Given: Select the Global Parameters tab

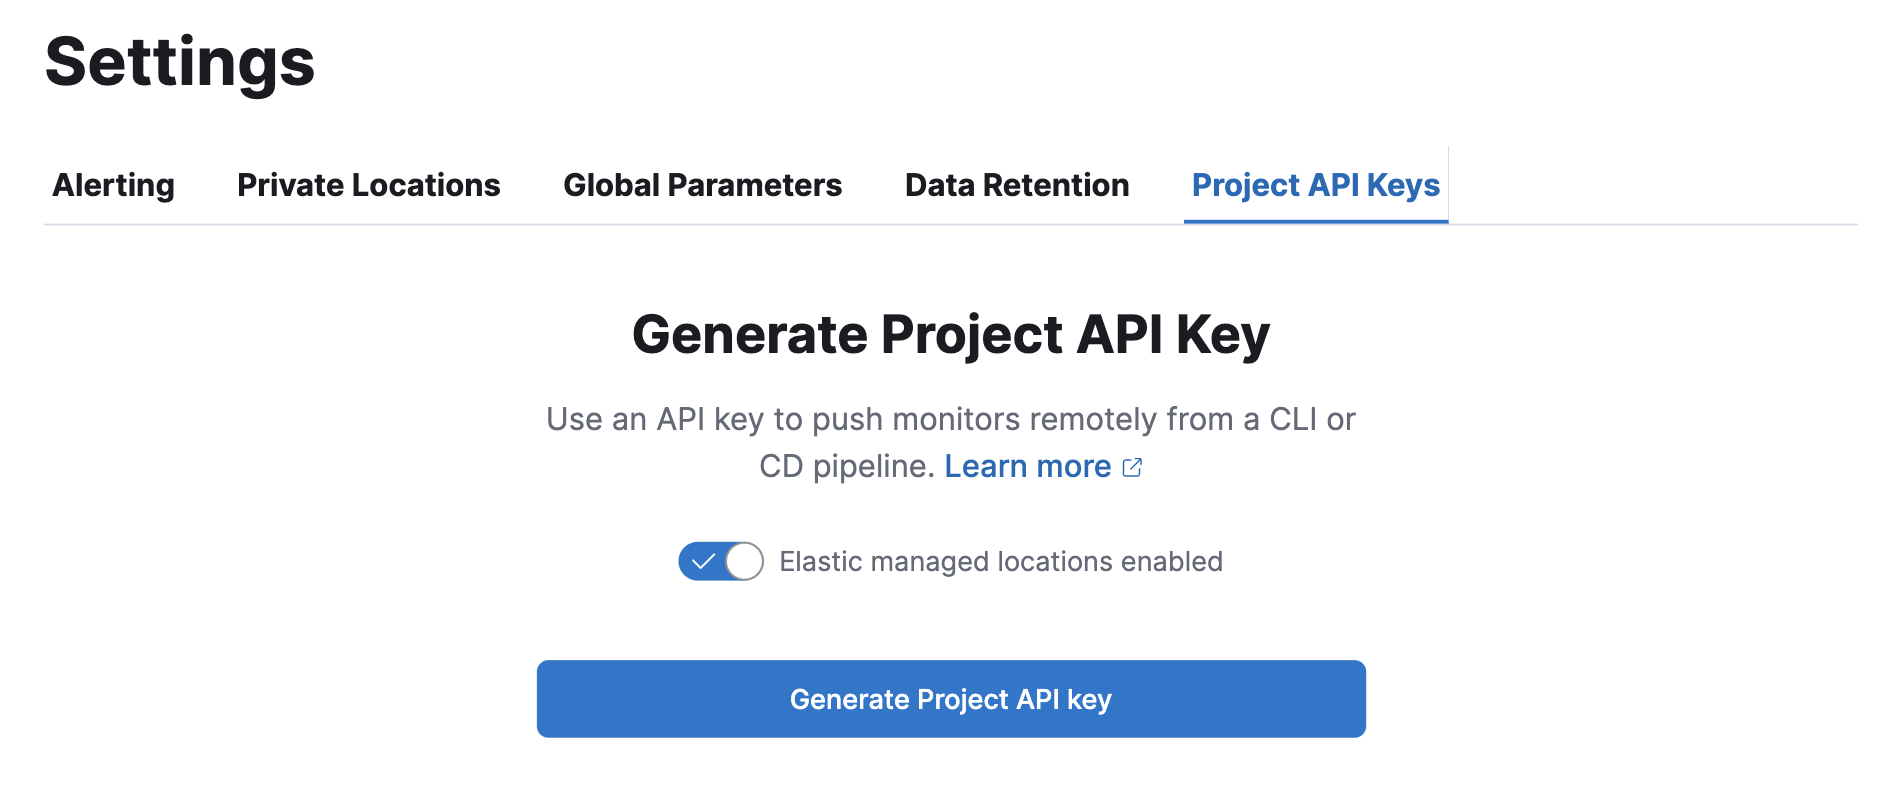Looking at the screenshot, I should tap(702, 185).
